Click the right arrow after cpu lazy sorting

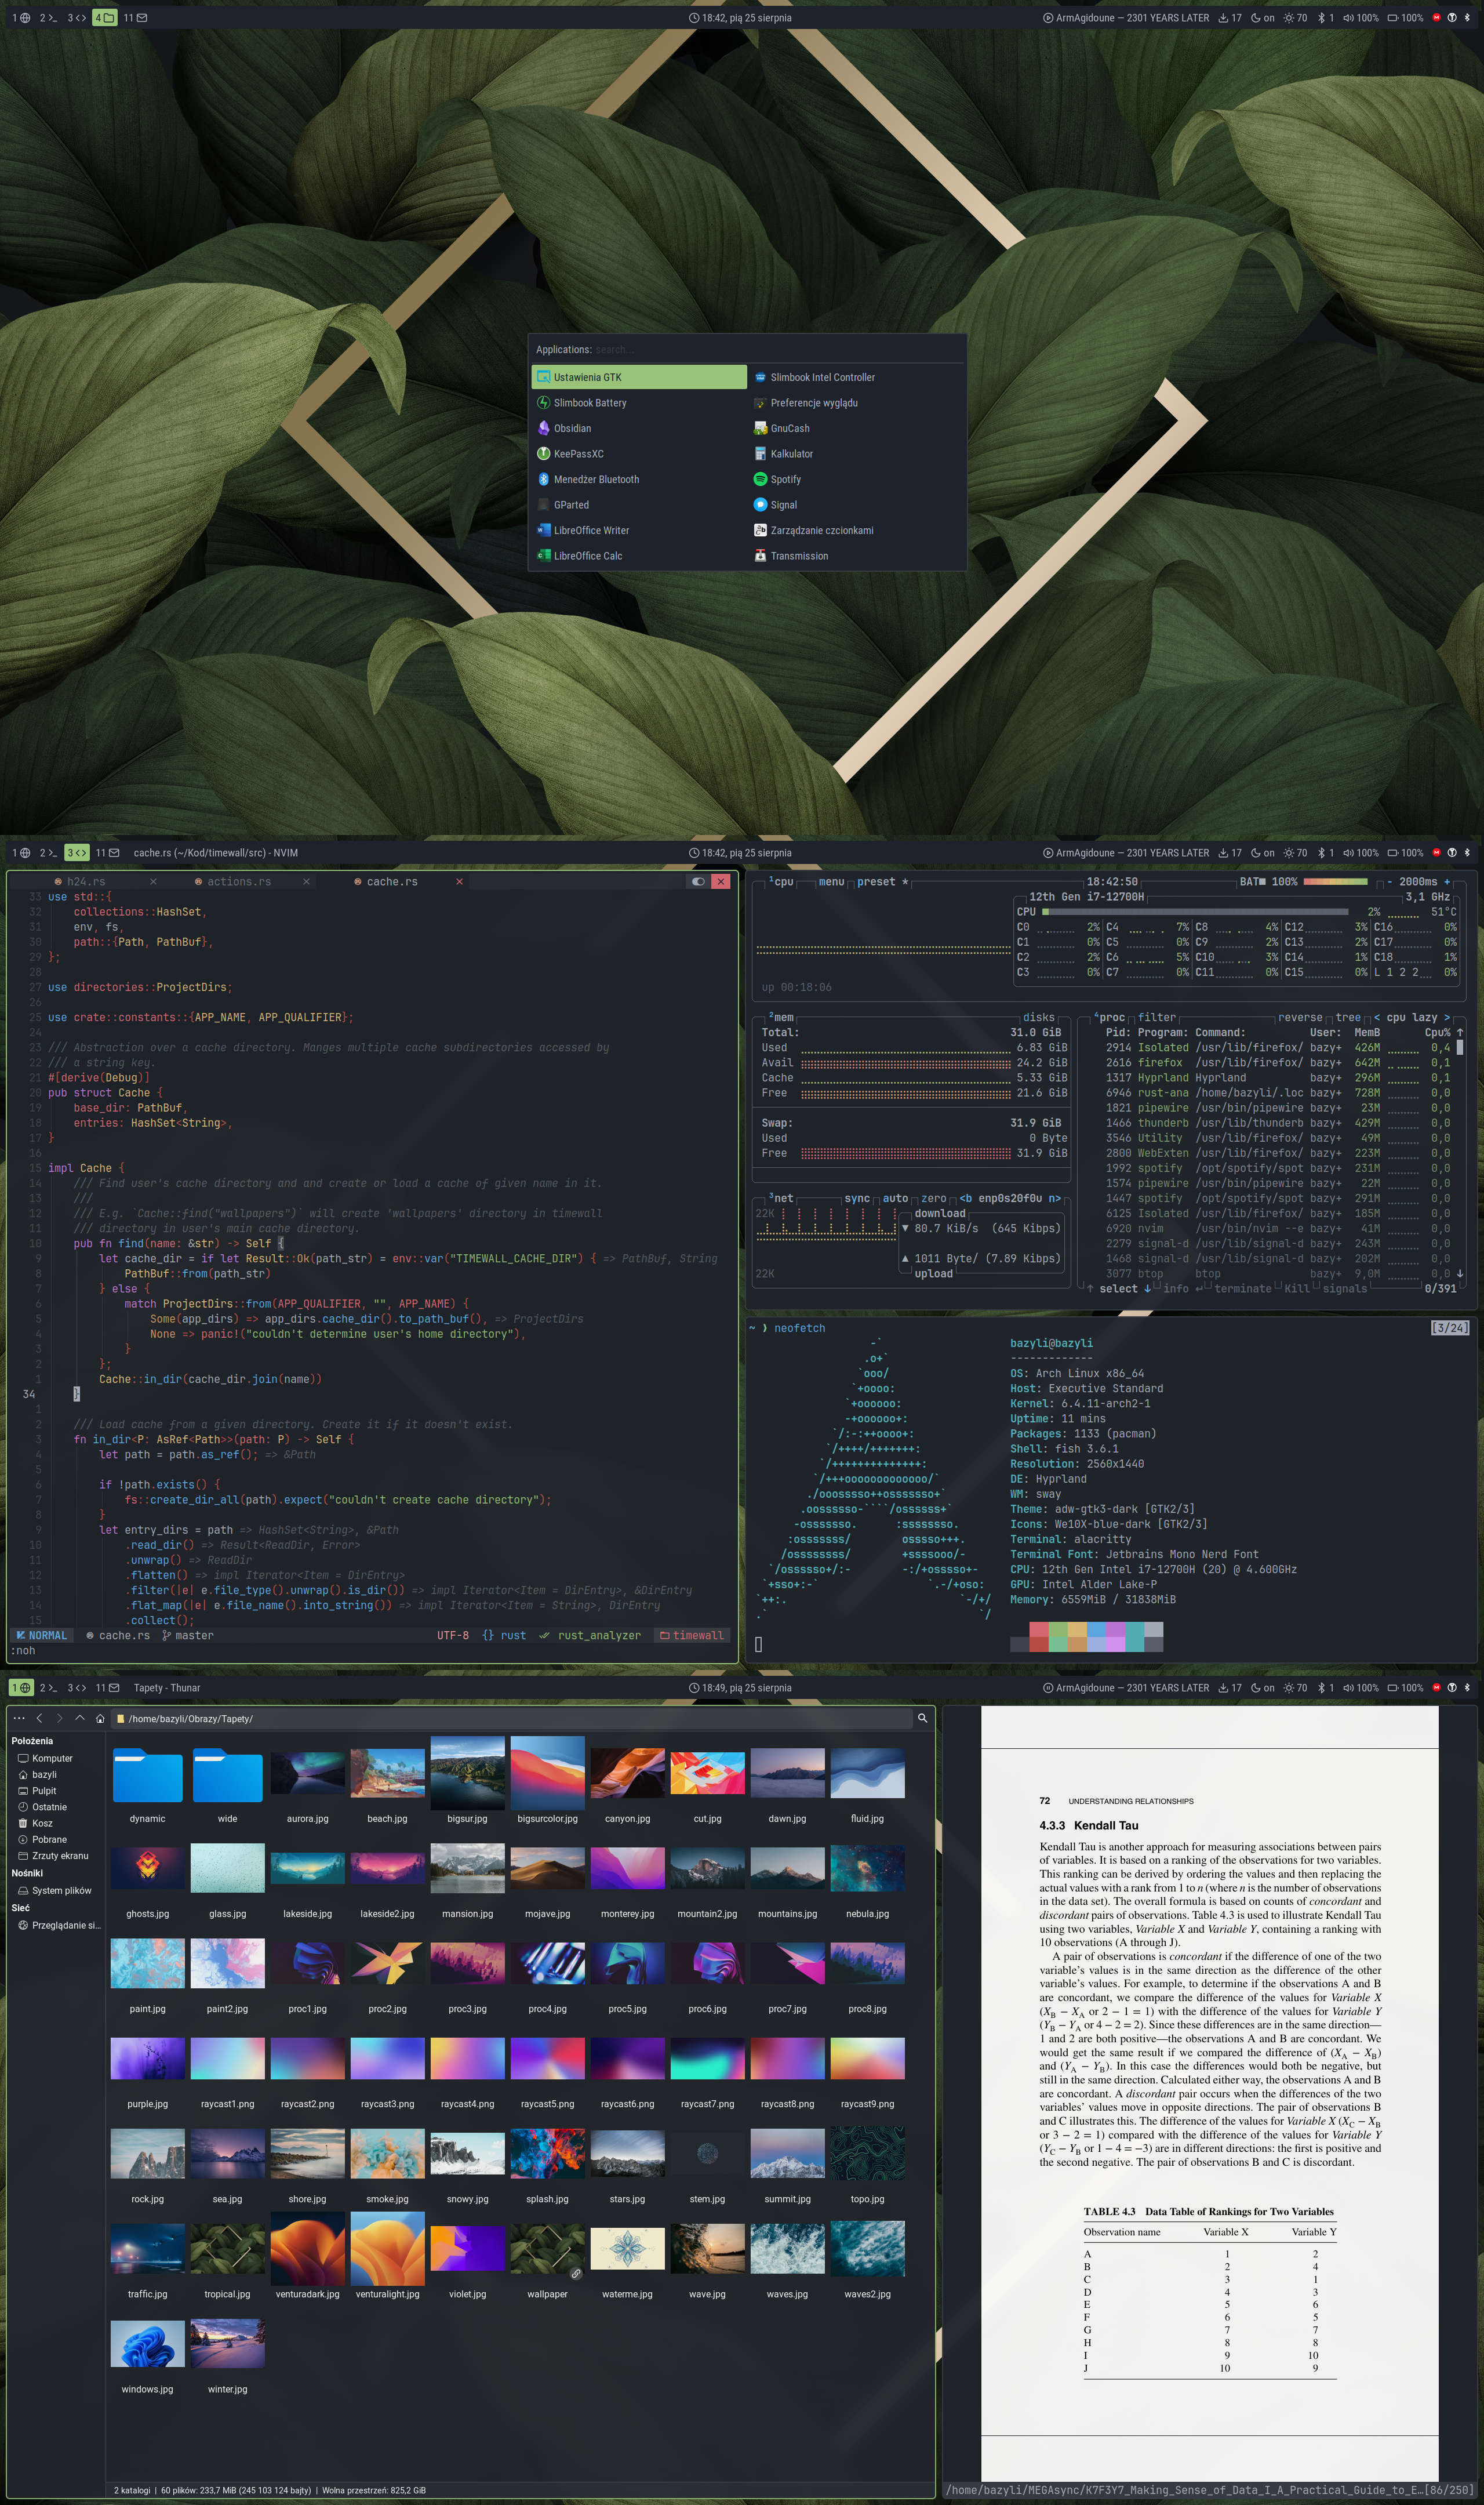click(x=1446, y=1017)
